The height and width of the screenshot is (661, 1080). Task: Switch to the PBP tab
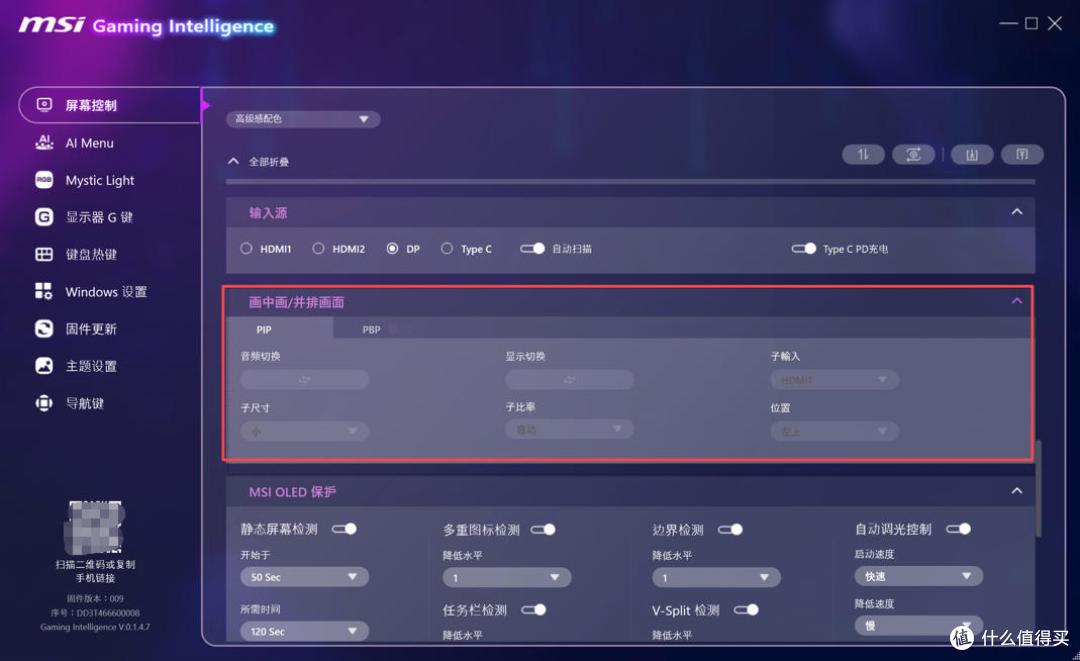pyautogui.click(x=371, y=329)
